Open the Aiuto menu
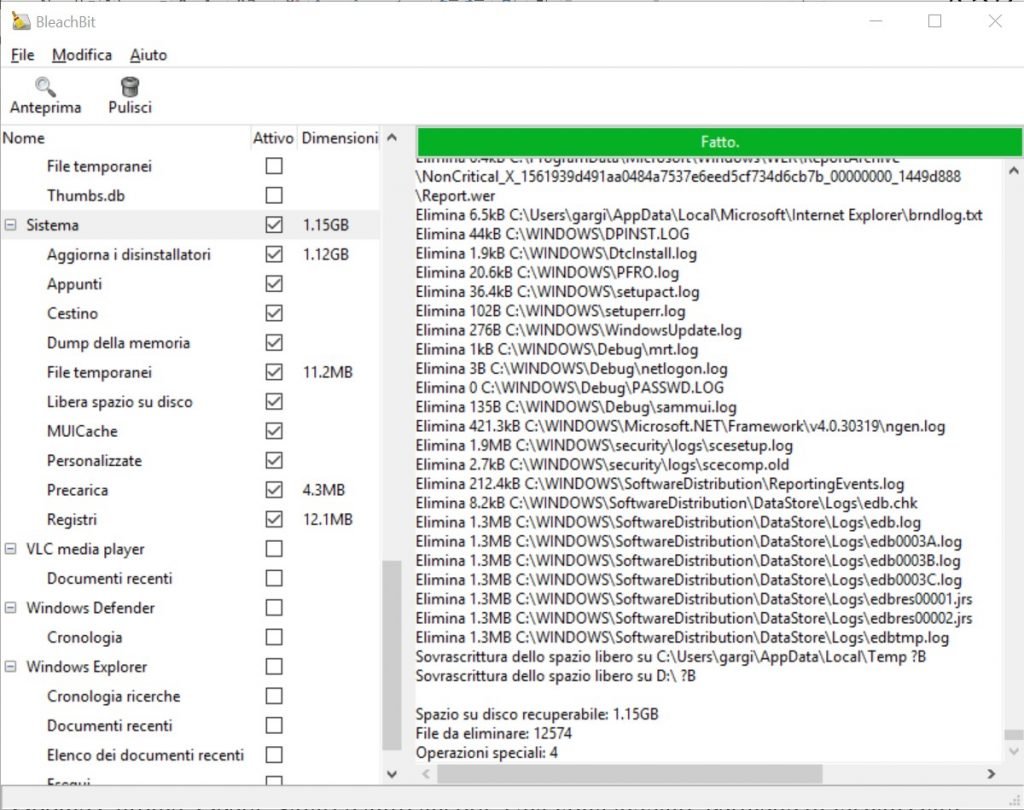 pyautogui.click(x=148, y=55)
